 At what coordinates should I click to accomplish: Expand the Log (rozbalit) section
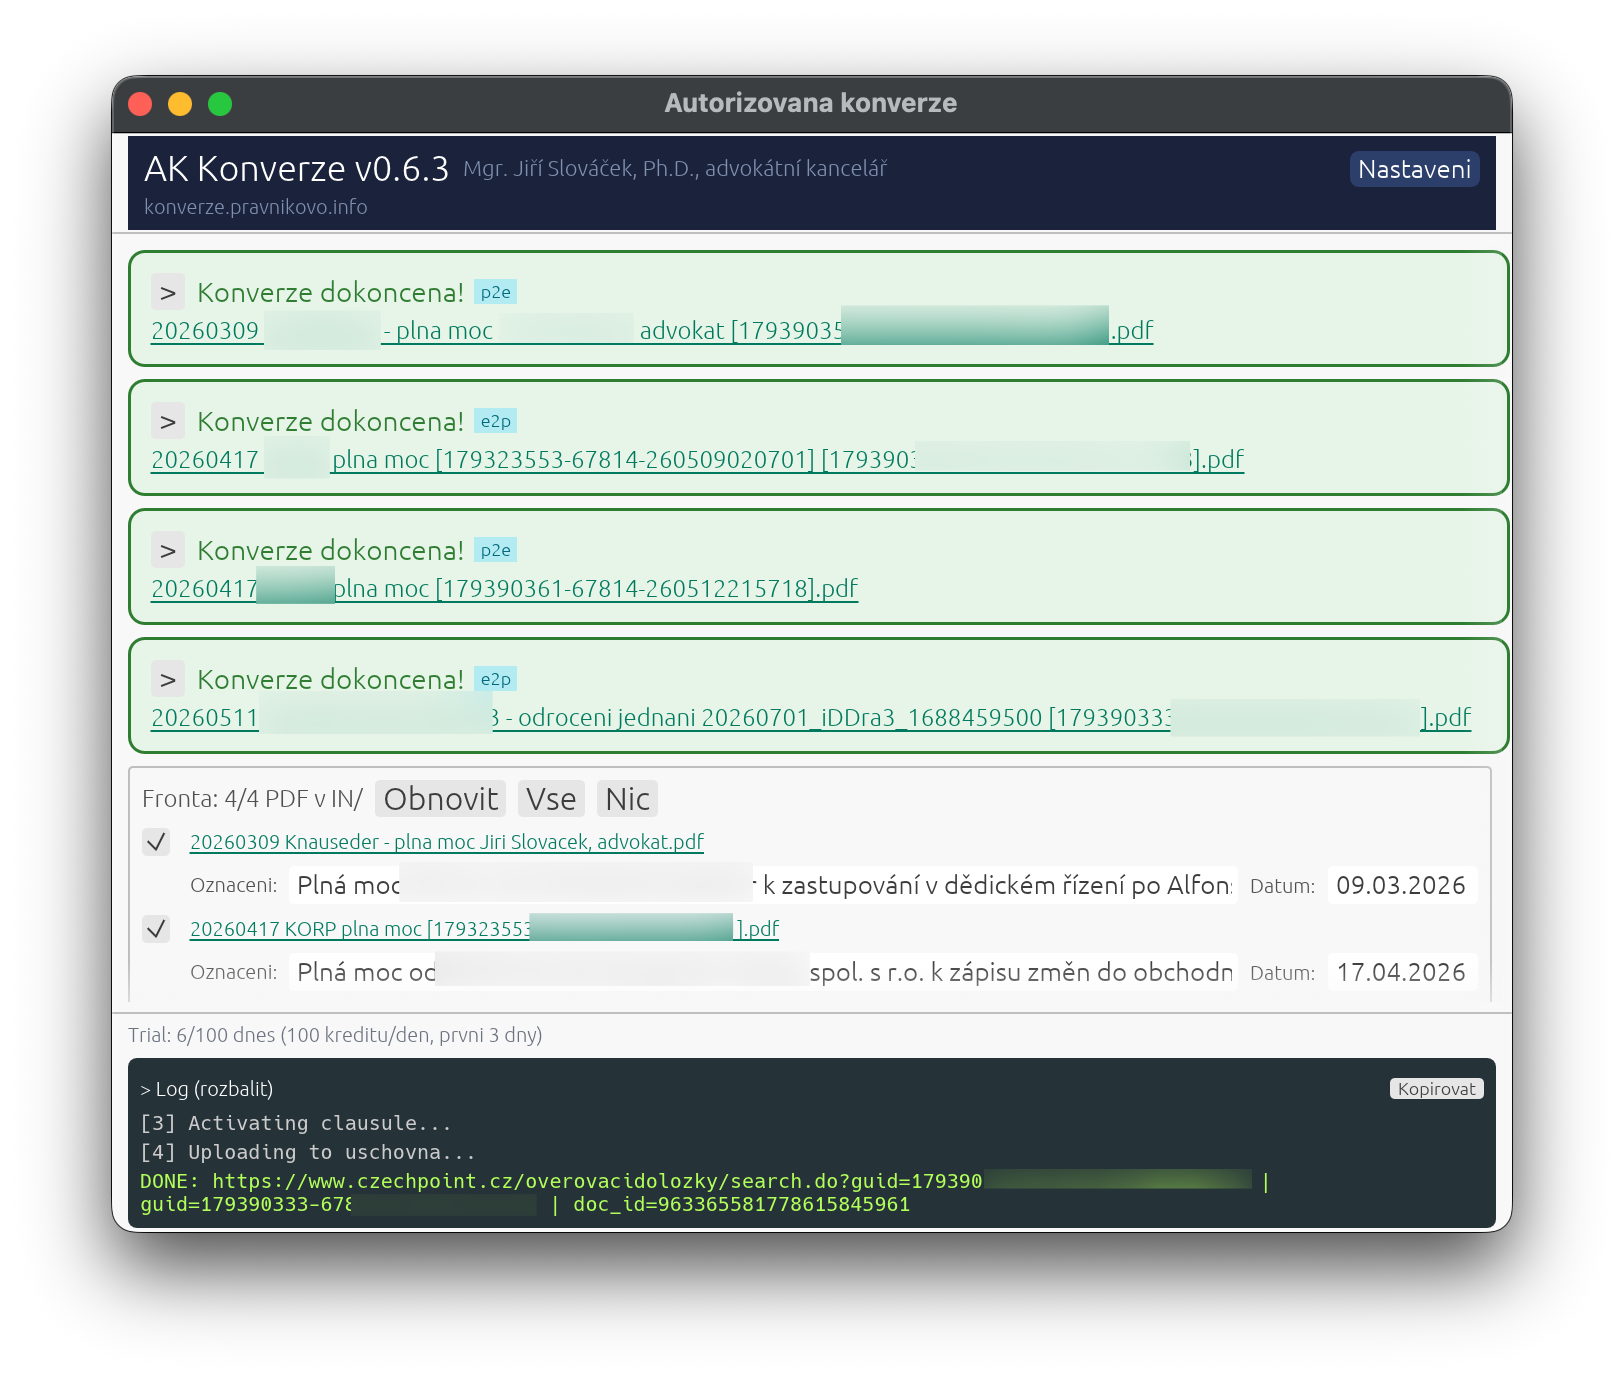pyautogui.click(x=207, y=1089)
